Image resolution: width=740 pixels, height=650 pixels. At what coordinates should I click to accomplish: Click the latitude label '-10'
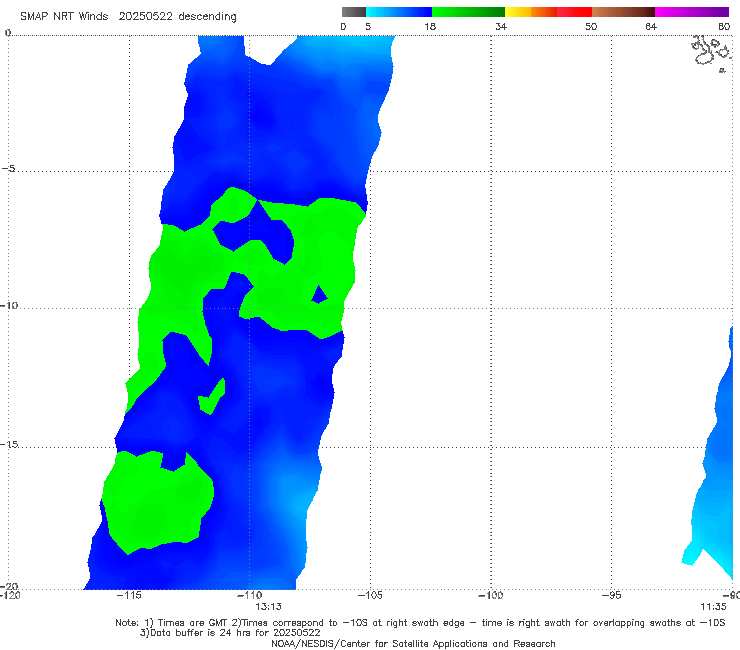tap(9, 305)
